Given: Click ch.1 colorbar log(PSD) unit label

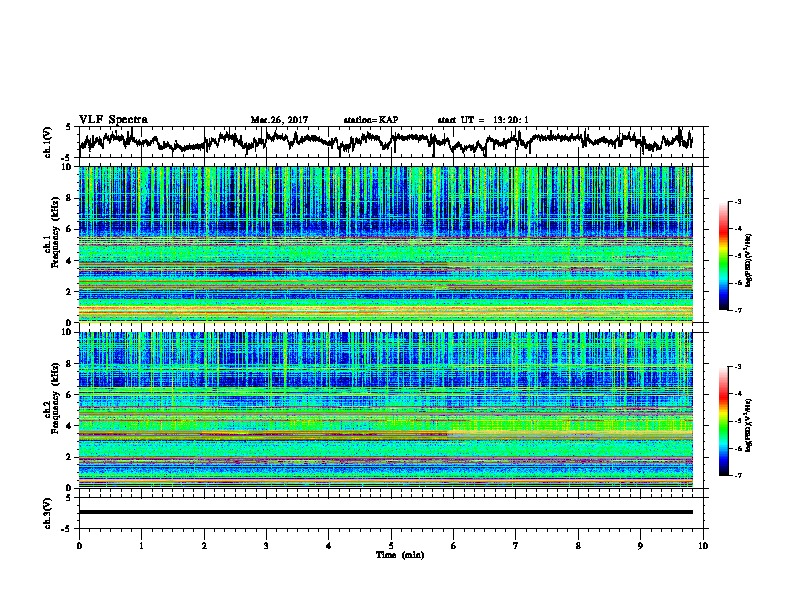Looking at the screenshot, I should (x=749, y=260).
